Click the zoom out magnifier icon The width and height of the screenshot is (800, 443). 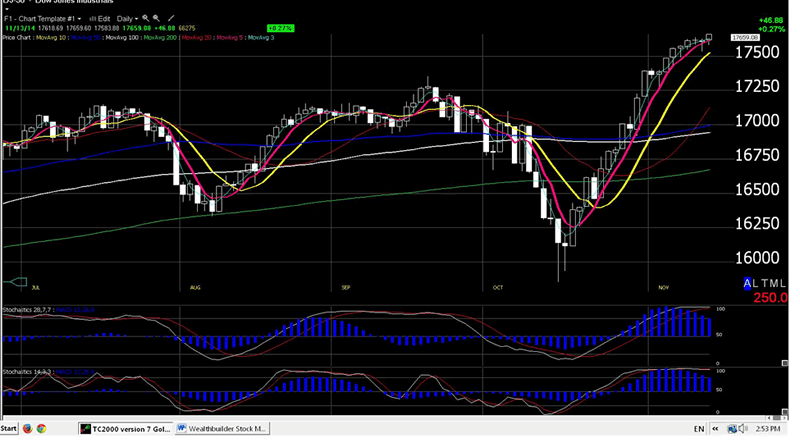tap(158, 19)
